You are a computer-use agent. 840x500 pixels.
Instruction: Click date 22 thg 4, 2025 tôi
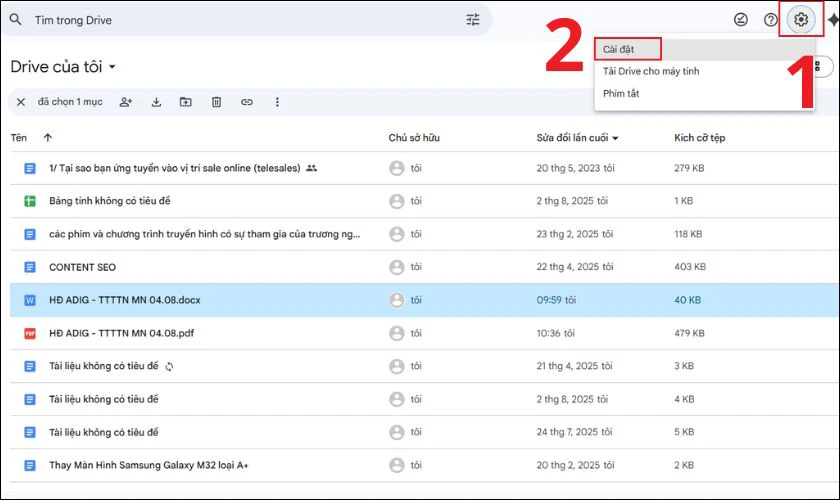[574, 267]
